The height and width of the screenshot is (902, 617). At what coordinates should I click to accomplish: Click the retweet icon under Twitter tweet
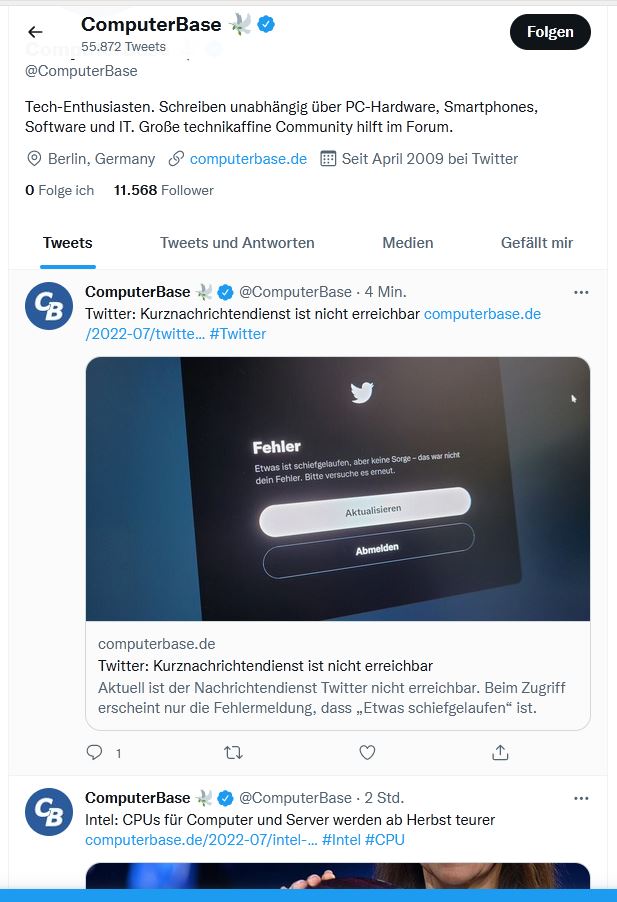tap(233, 752)
